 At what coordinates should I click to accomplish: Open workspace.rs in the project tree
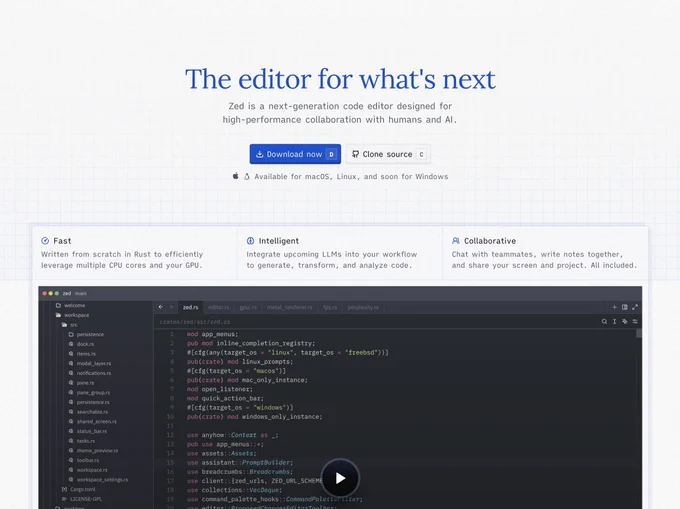(92, 470)
